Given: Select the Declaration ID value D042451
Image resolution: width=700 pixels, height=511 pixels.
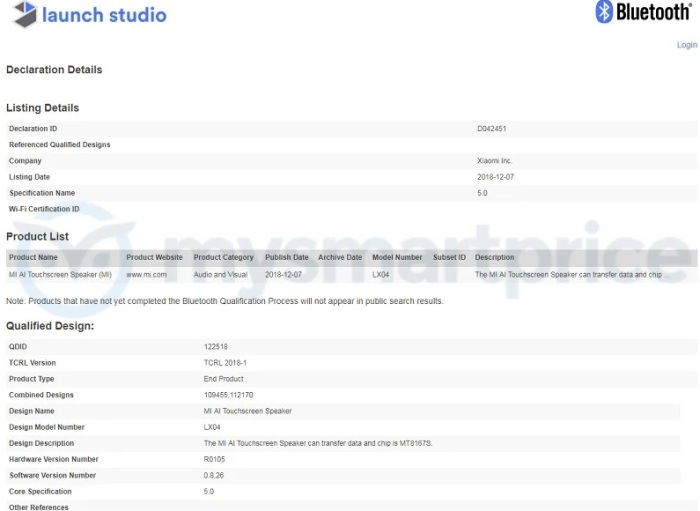Looking at the screenshot, I should [492, 129].
